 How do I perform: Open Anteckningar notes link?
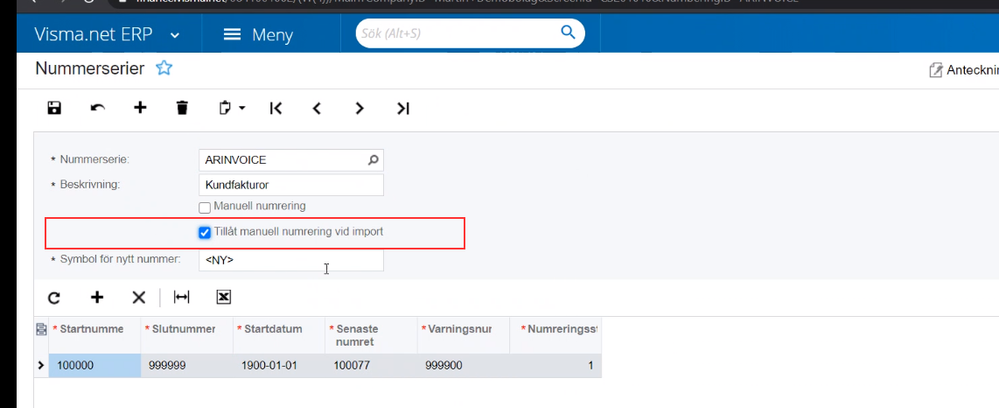(x=963, y=70)
